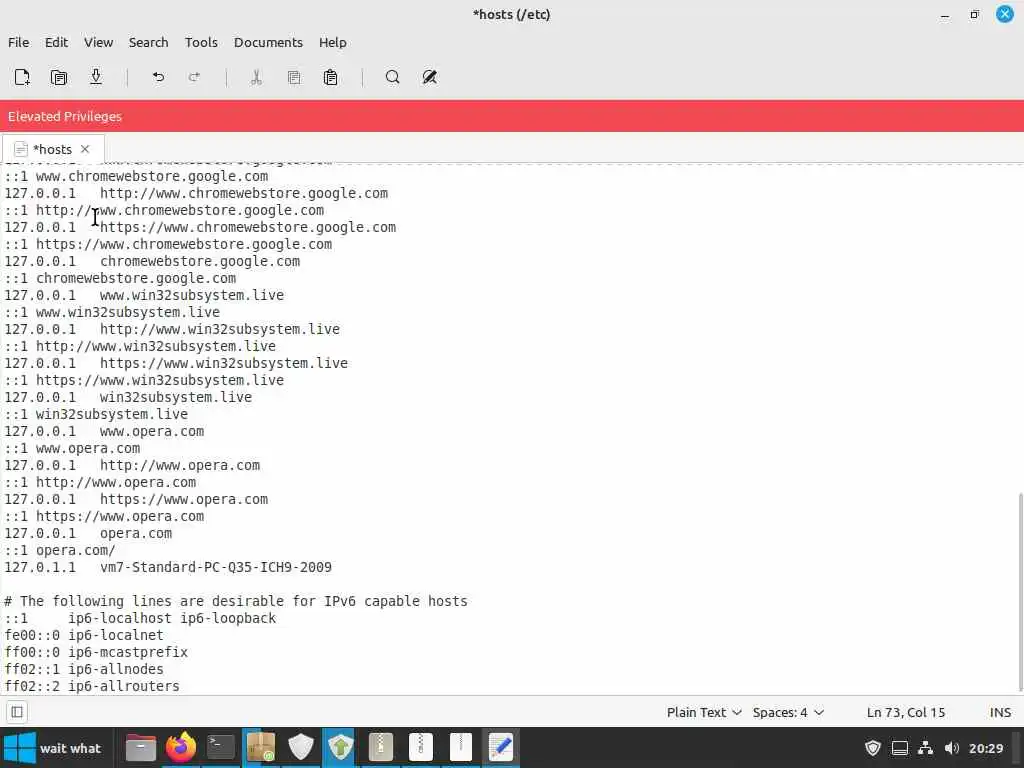This screenshot has width=1024, height=768.
Task: Click '127.0.0.1 https://www.opera.com' line
Action: coord(136,500)
